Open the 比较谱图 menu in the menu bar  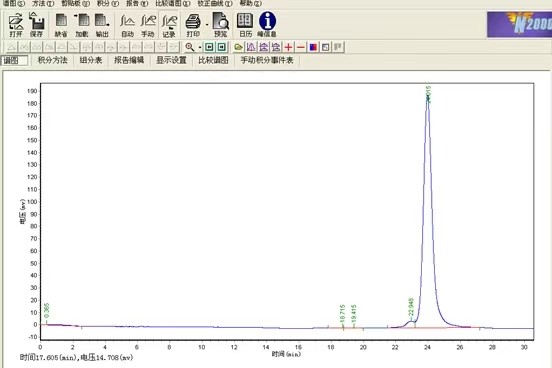tap(172, 3)
